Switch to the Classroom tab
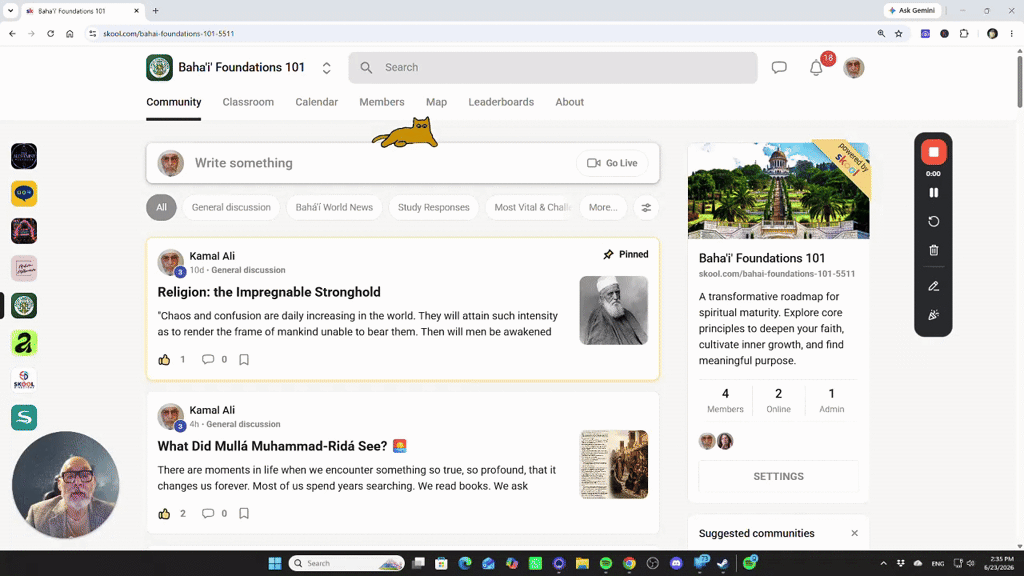The height and width of the screenshot is (576, 1024). 248,102
